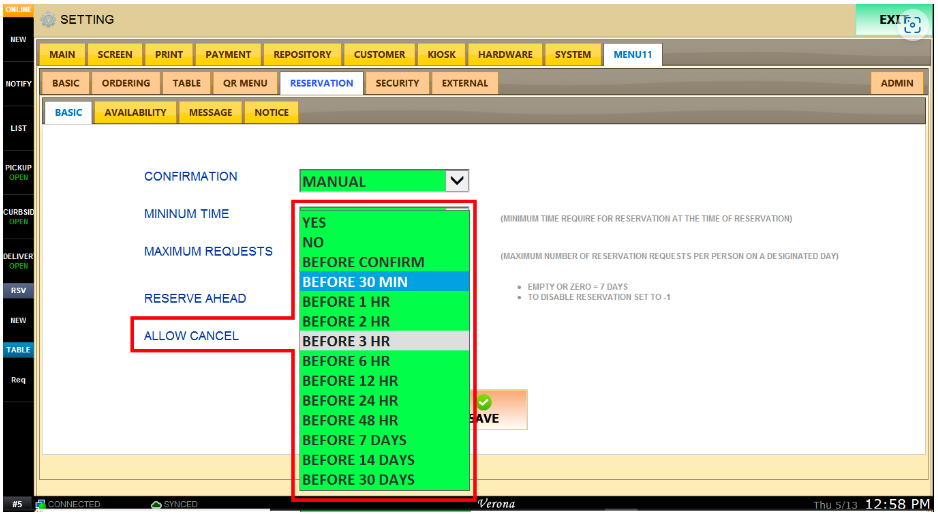Open the HARDWARE settings tab
Viewport: 938px width, 514px height.
point(505,55)
